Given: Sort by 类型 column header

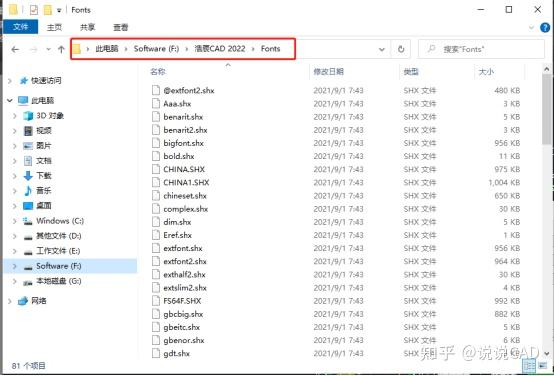Looking at the screenshot, I should tap(411, 72).
